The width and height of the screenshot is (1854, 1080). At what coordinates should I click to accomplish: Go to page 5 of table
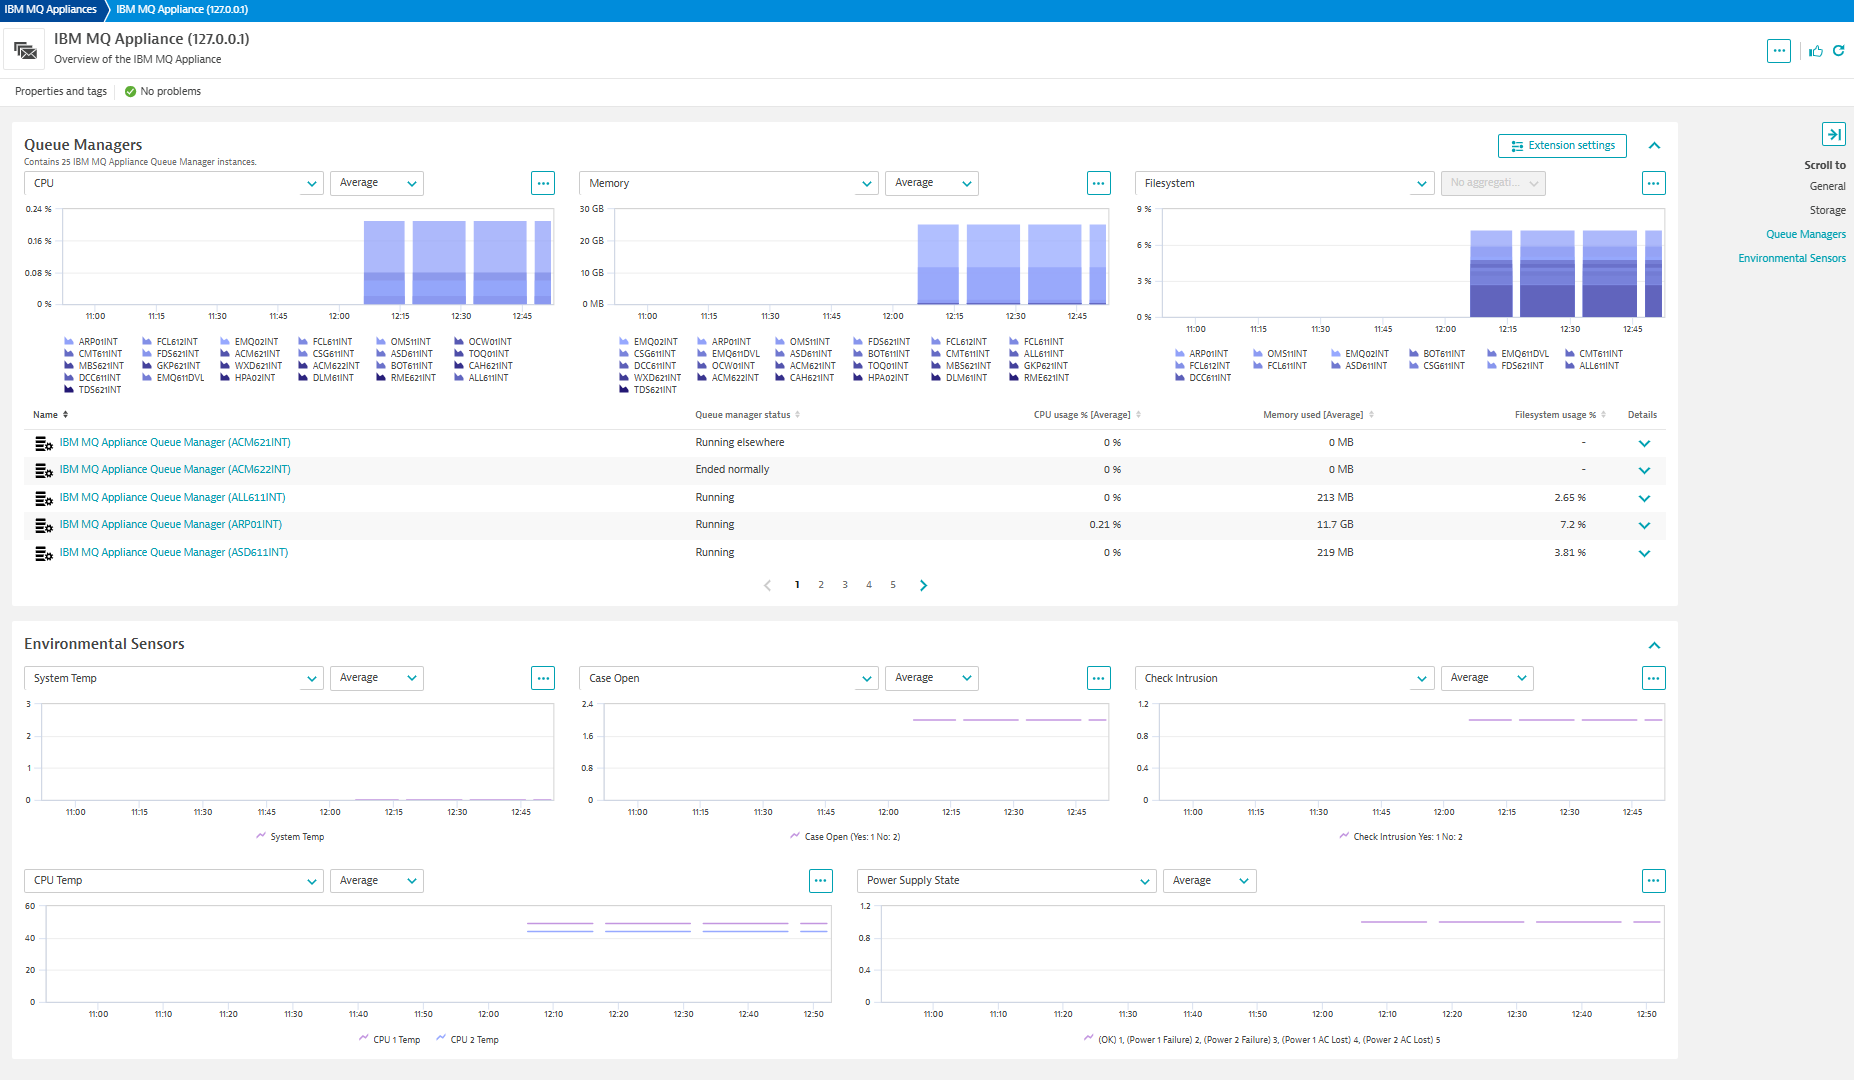click(x=893, y=585)
